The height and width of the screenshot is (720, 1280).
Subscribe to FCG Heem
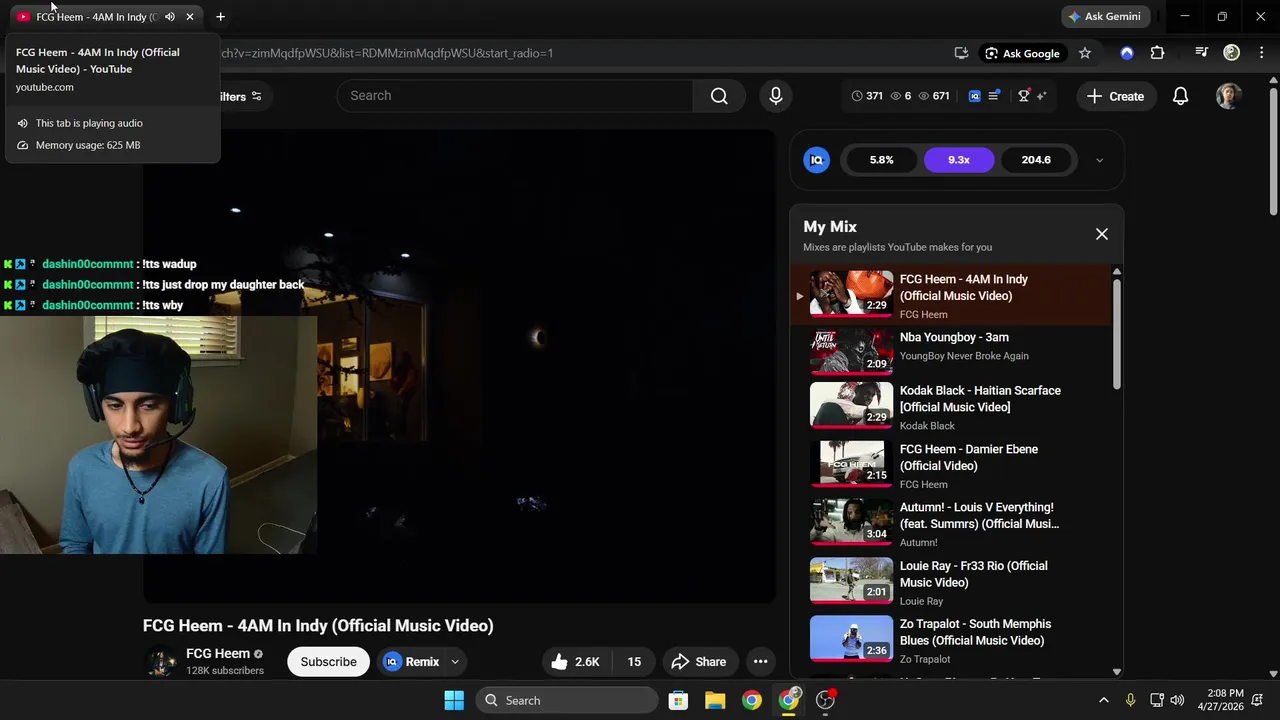[x=328, y=661]
